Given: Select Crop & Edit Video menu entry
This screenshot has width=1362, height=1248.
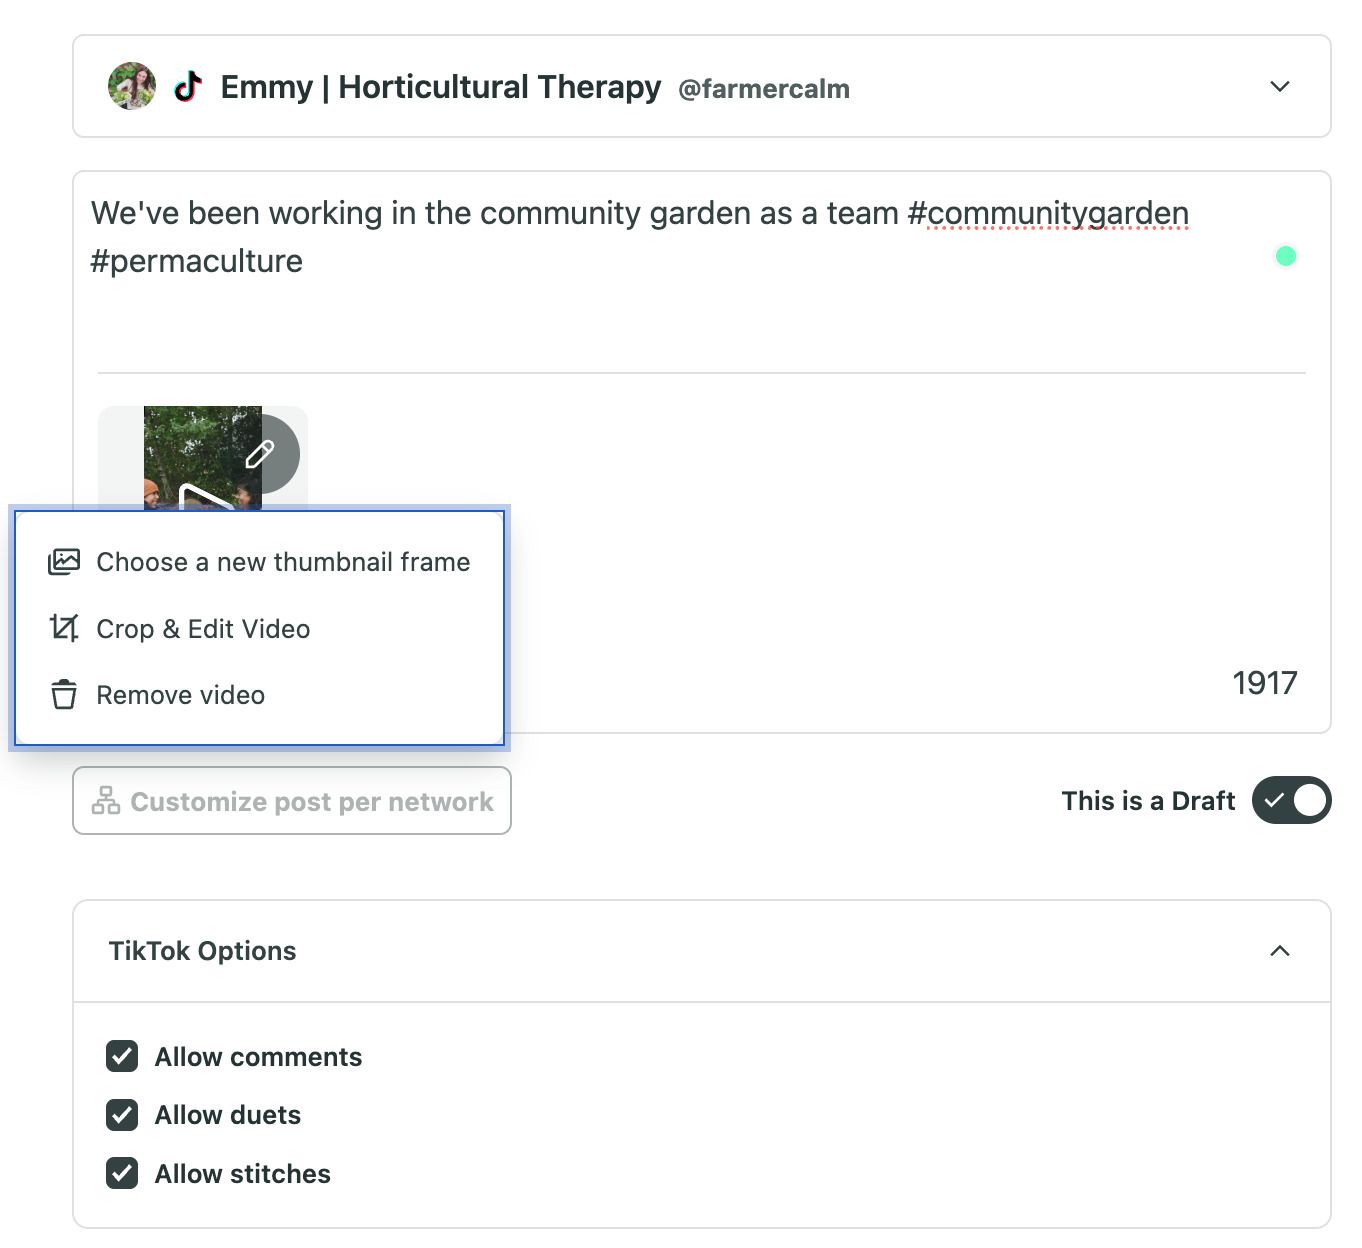Looking at the screenshot, I should tap(203, 628).
